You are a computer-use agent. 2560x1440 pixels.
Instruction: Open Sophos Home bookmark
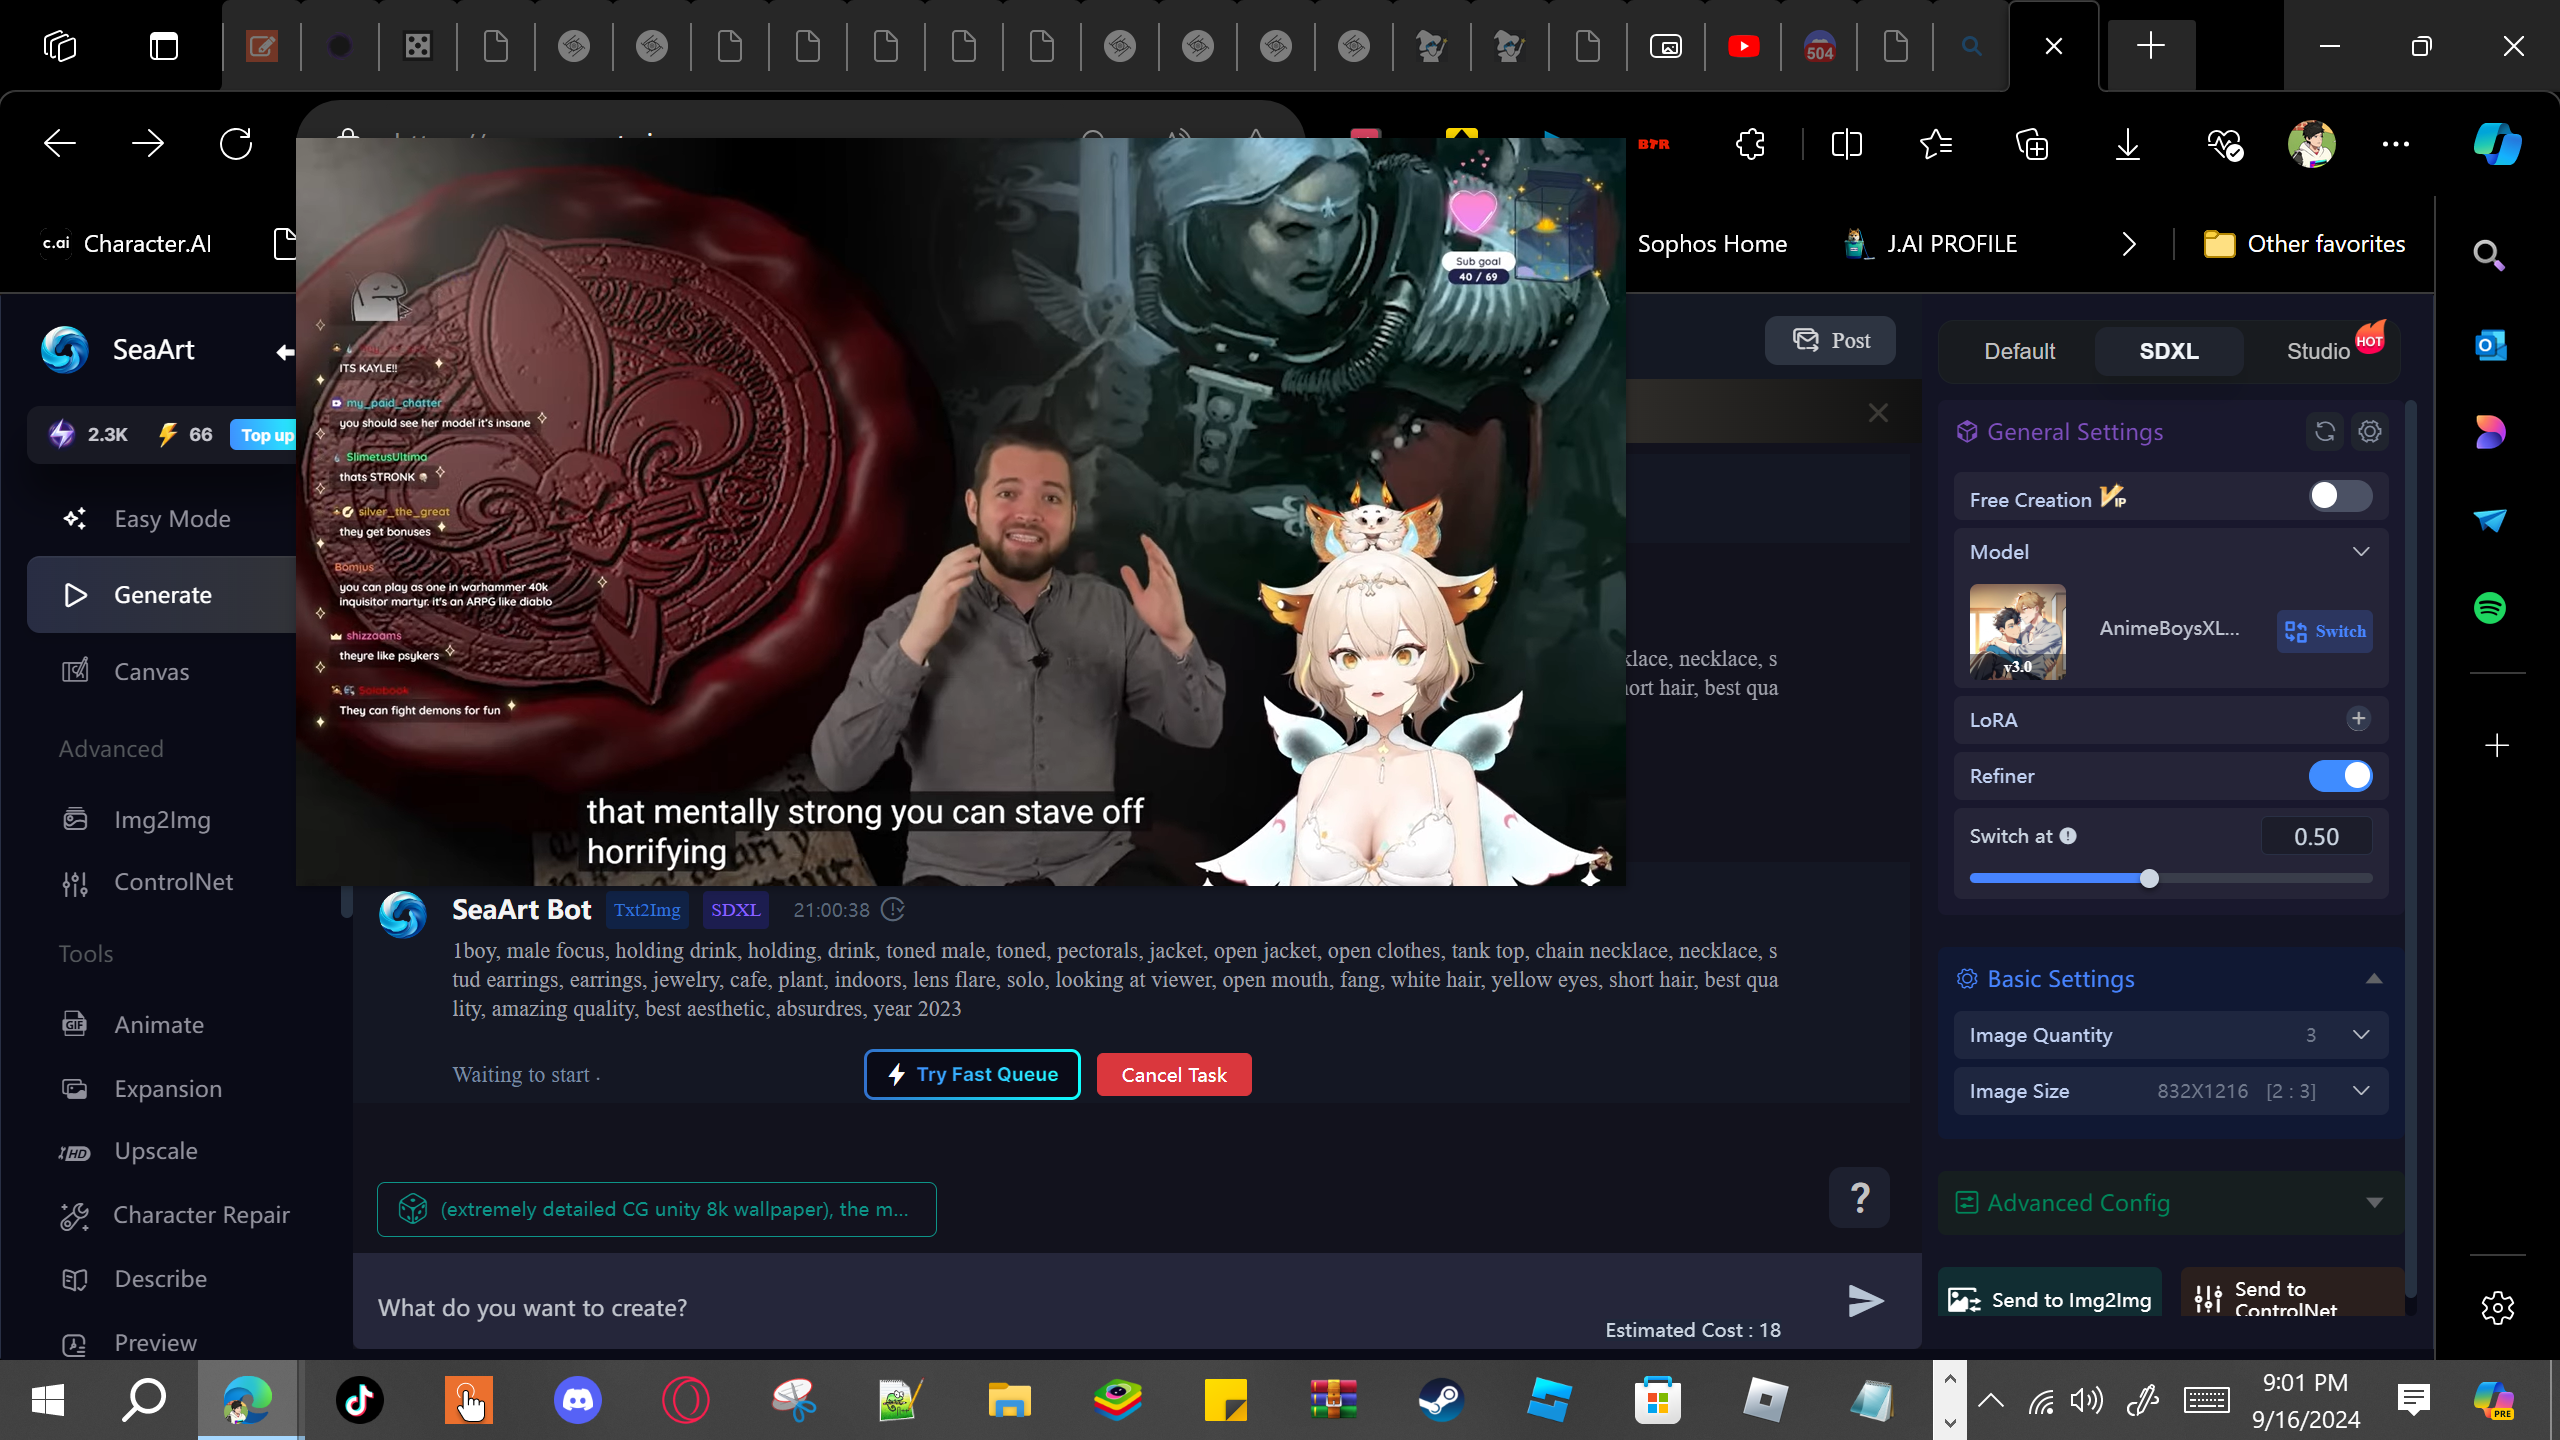click(1711, 244)
